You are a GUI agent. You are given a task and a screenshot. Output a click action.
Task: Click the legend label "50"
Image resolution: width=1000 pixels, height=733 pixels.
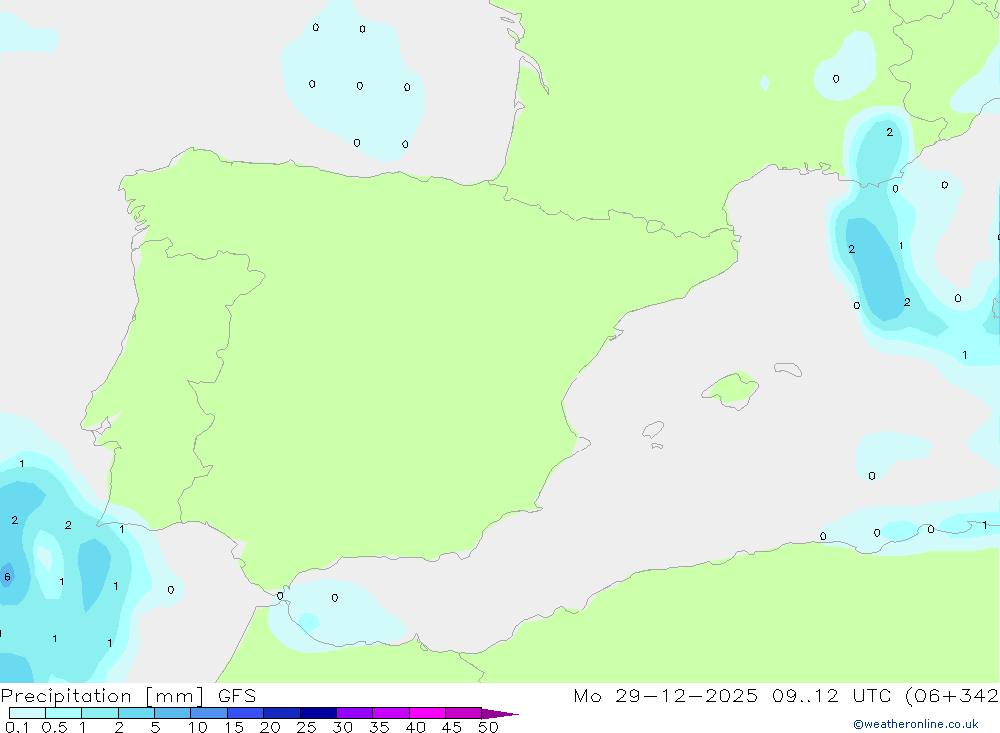pyautogui.click(x=489, y=727)
